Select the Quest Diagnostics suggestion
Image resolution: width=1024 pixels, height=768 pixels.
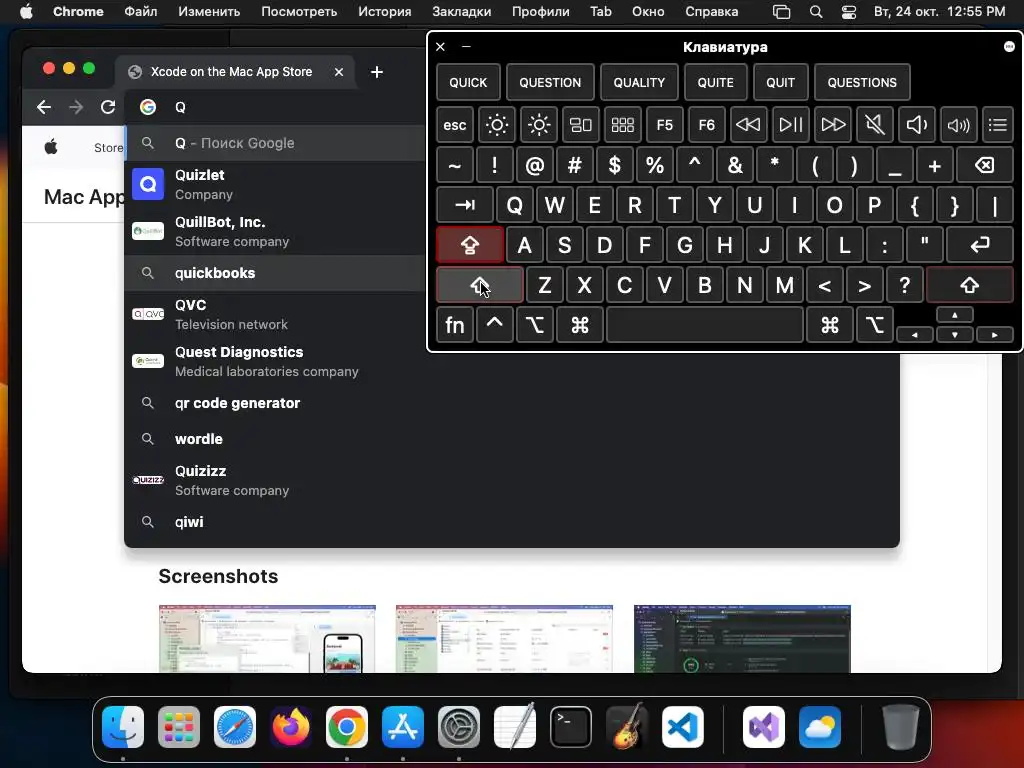click(x=512, y=361)
